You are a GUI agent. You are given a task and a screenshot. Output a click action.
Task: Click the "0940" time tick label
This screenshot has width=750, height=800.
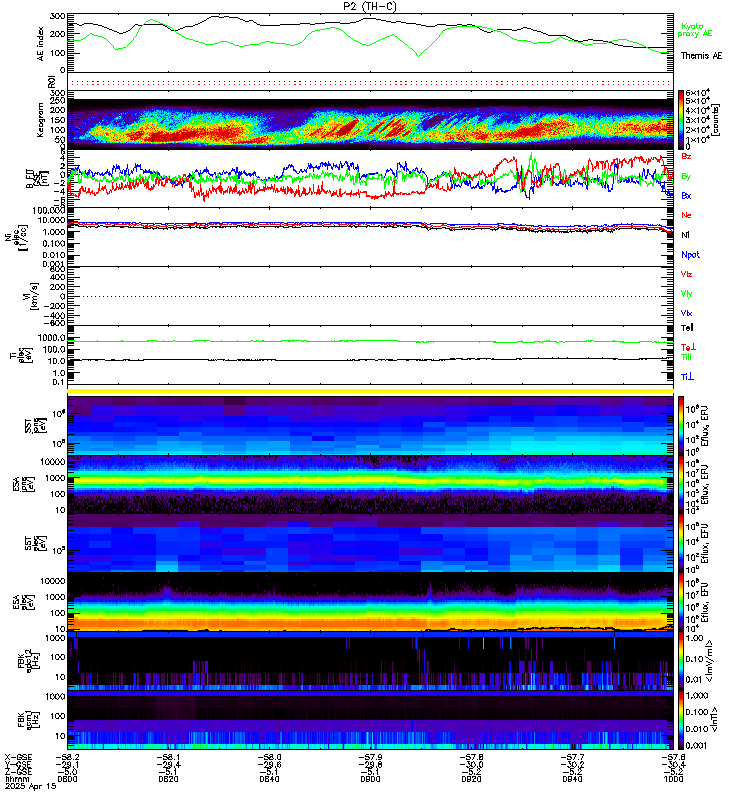(x=572, y=779)
